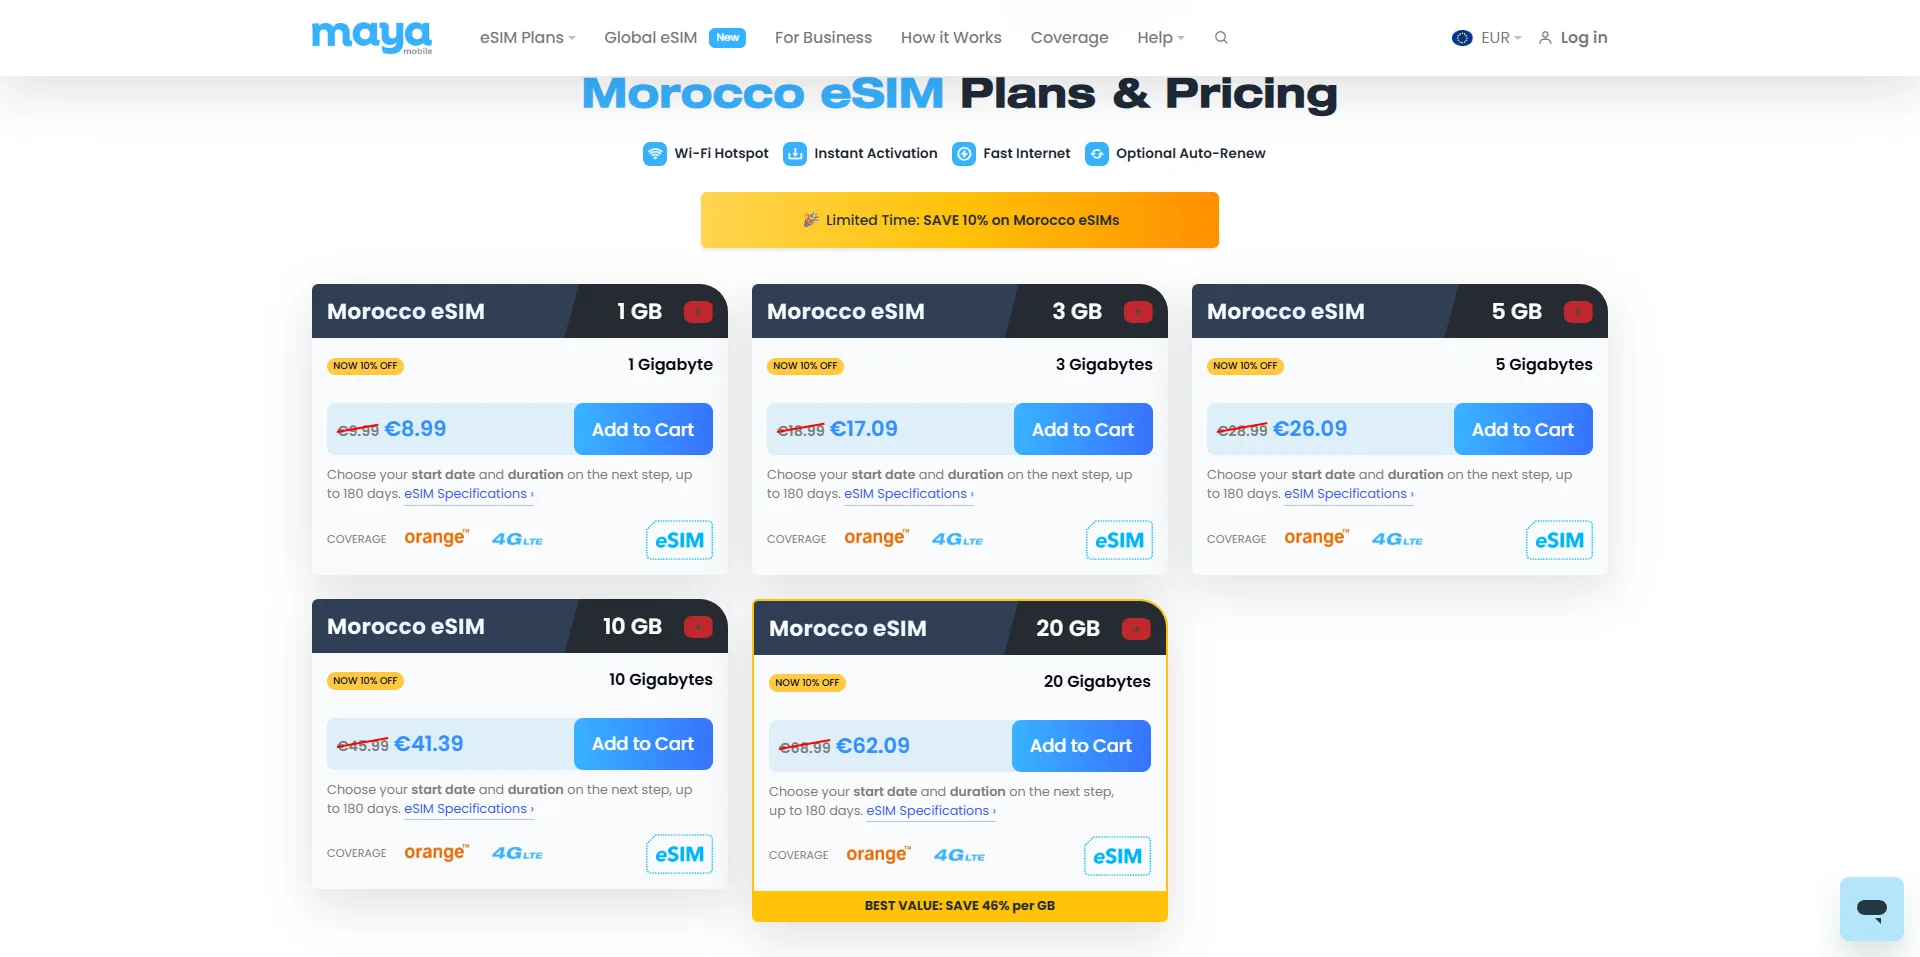The width and height of the screenshot is (1920, 957).
Task: Expand the Help dropdown menu
Action: (x=1161, y=37)
